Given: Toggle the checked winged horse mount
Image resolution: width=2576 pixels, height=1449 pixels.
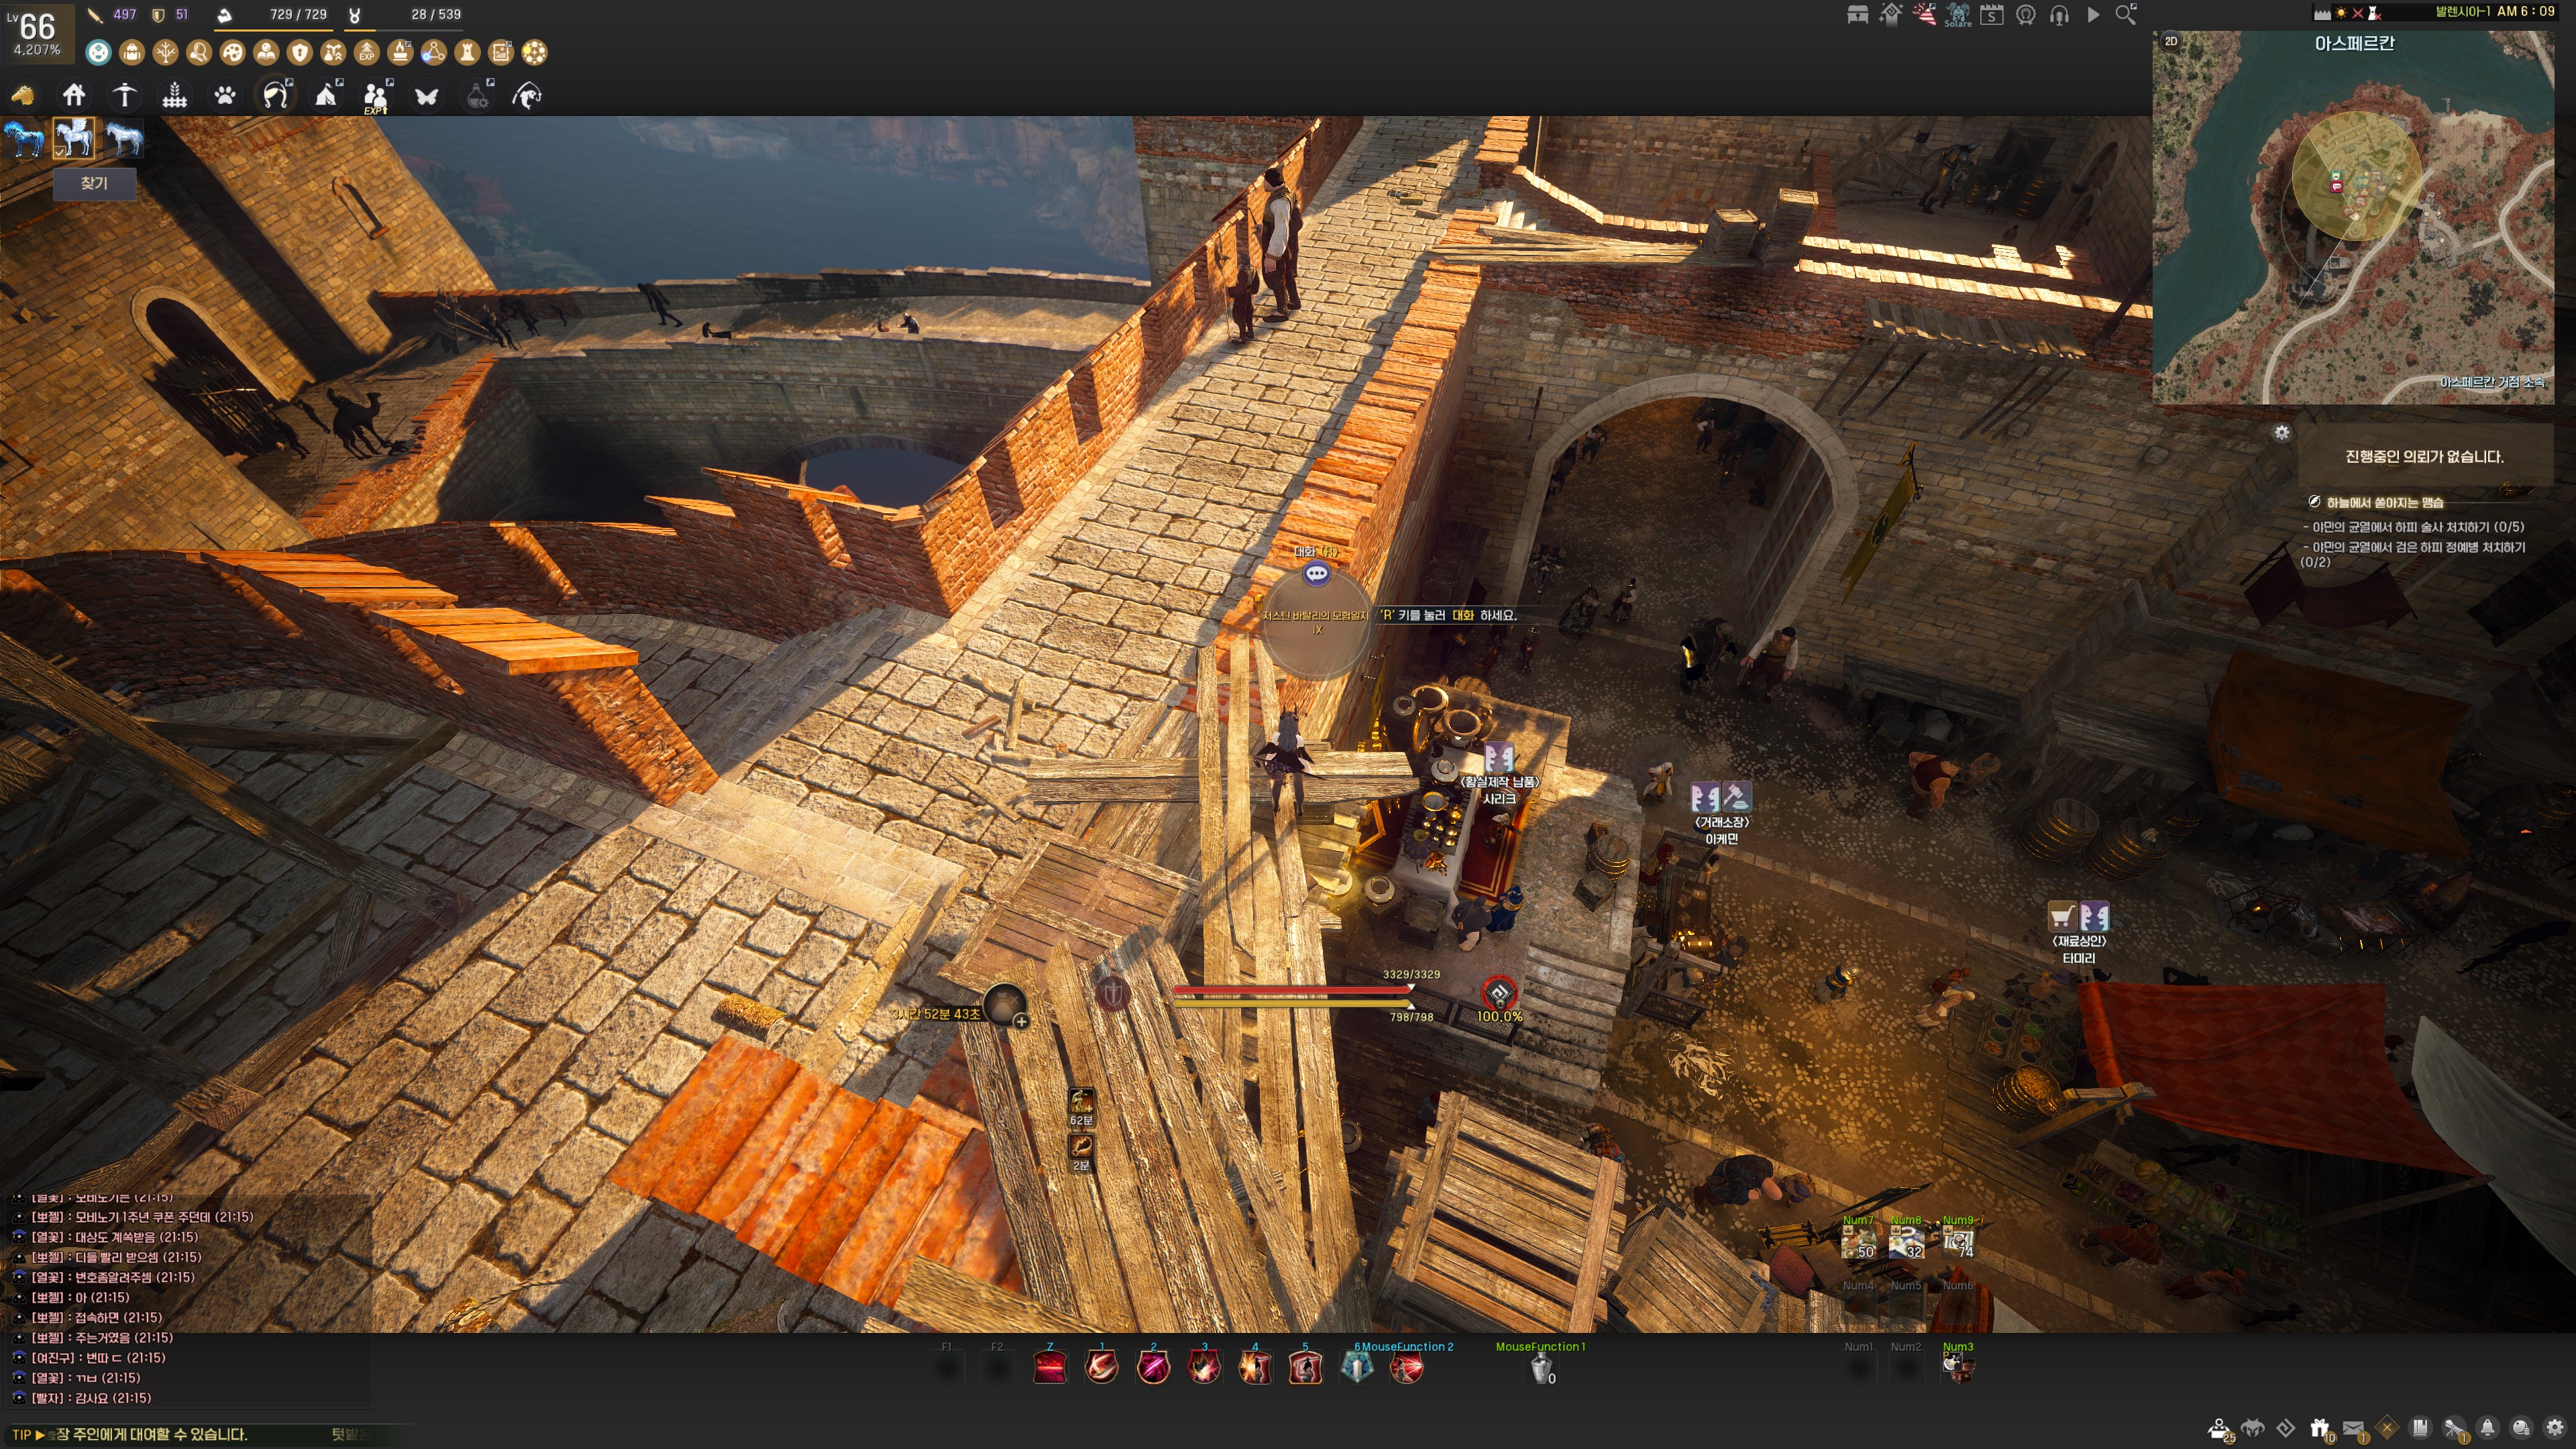Looking at the screenshot, I should [74, 138].
